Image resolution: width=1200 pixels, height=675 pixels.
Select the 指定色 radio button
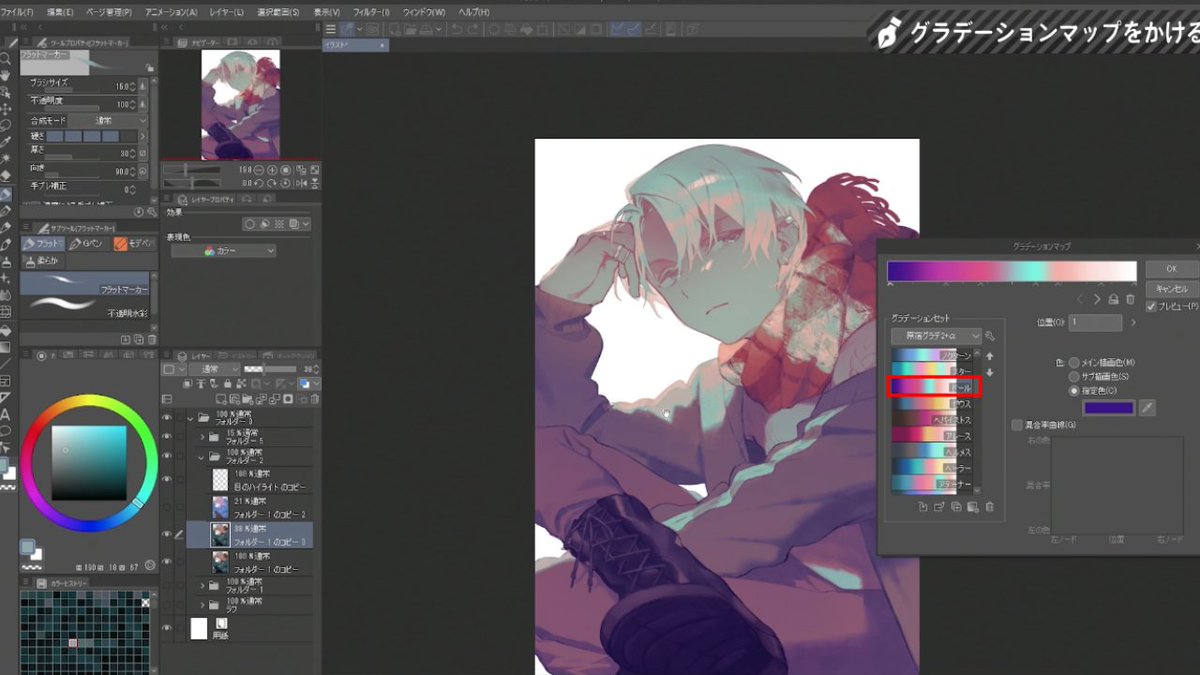(1075, 391)
